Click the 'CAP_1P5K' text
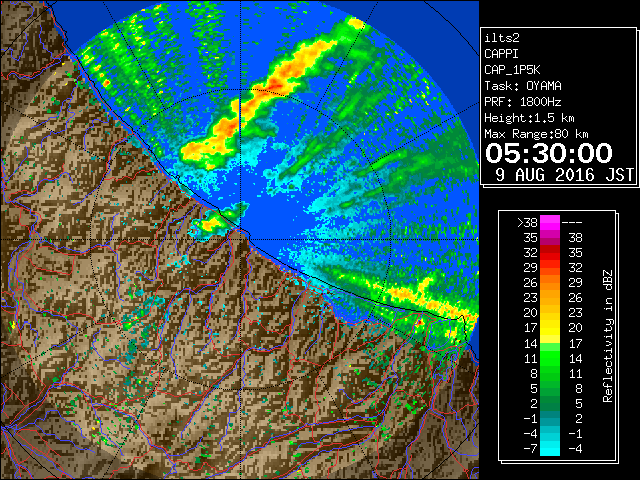The image size is (640, 480). point(512,70)
